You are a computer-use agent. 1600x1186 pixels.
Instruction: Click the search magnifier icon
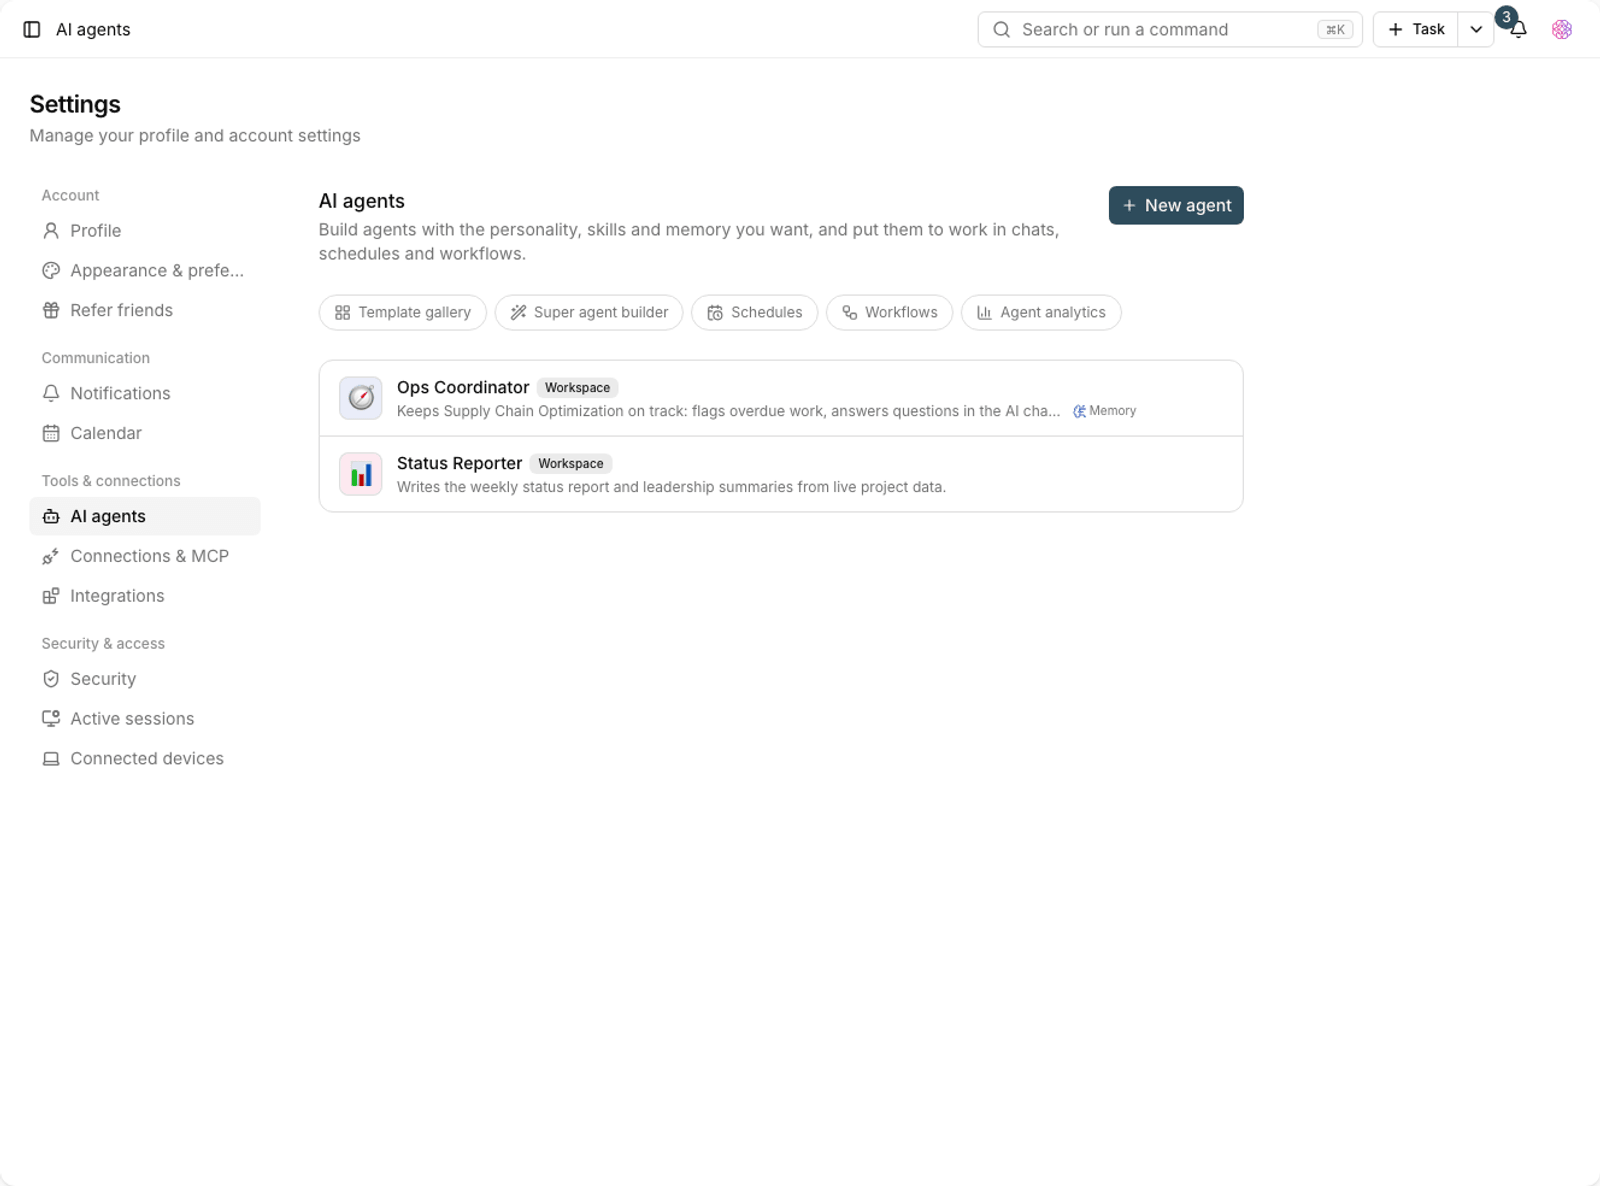[x=1001, y=30]
